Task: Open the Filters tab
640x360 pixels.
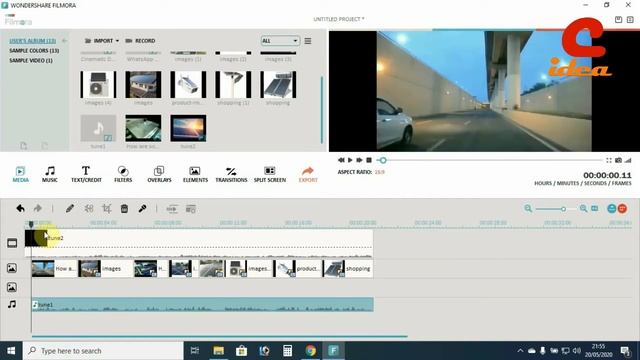Action: pos(123,174)
